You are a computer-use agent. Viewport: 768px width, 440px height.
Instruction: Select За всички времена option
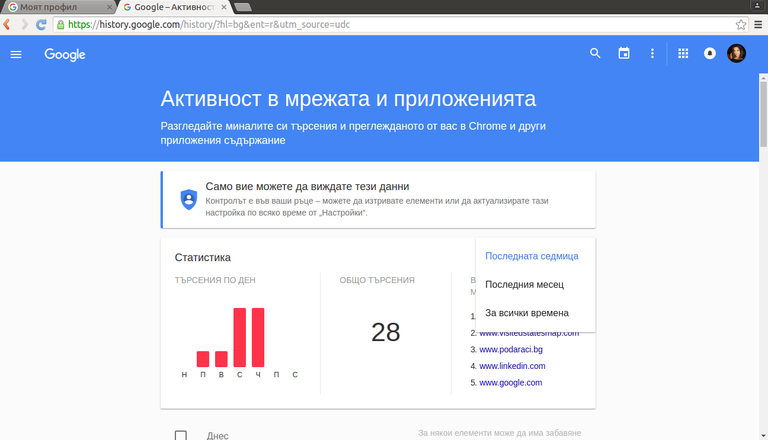pos(526,313)
